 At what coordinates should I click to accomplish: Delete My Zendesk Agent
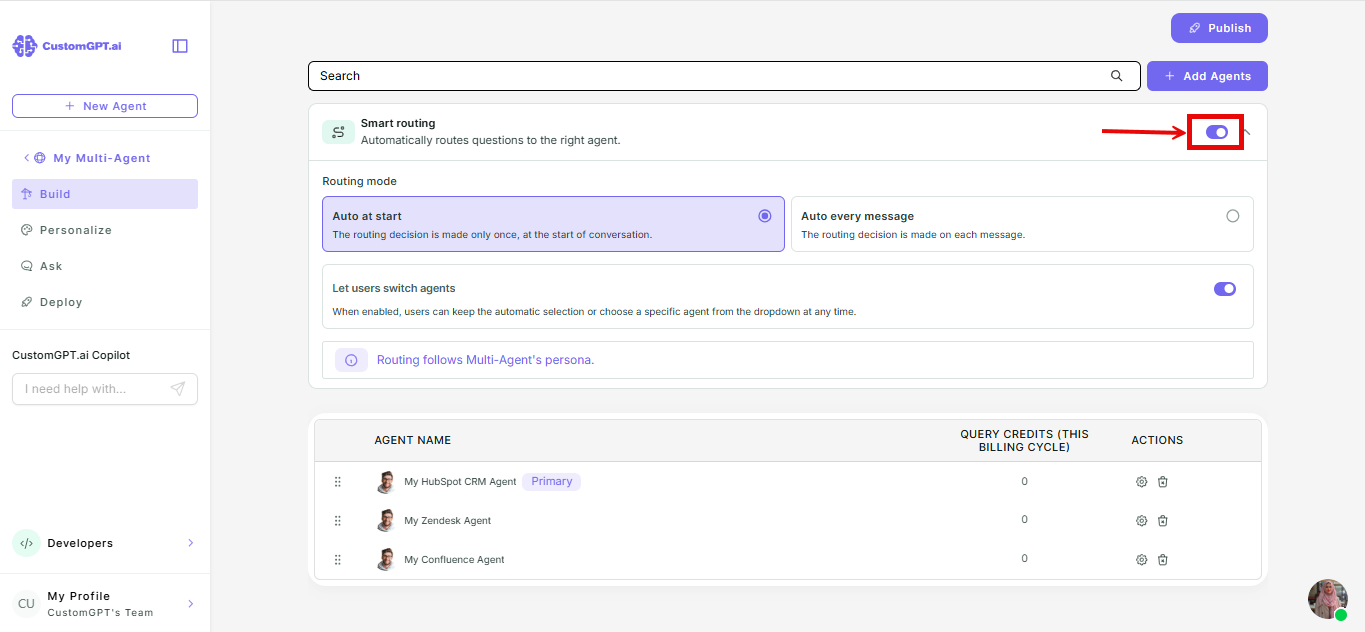tap(1163, 521)
